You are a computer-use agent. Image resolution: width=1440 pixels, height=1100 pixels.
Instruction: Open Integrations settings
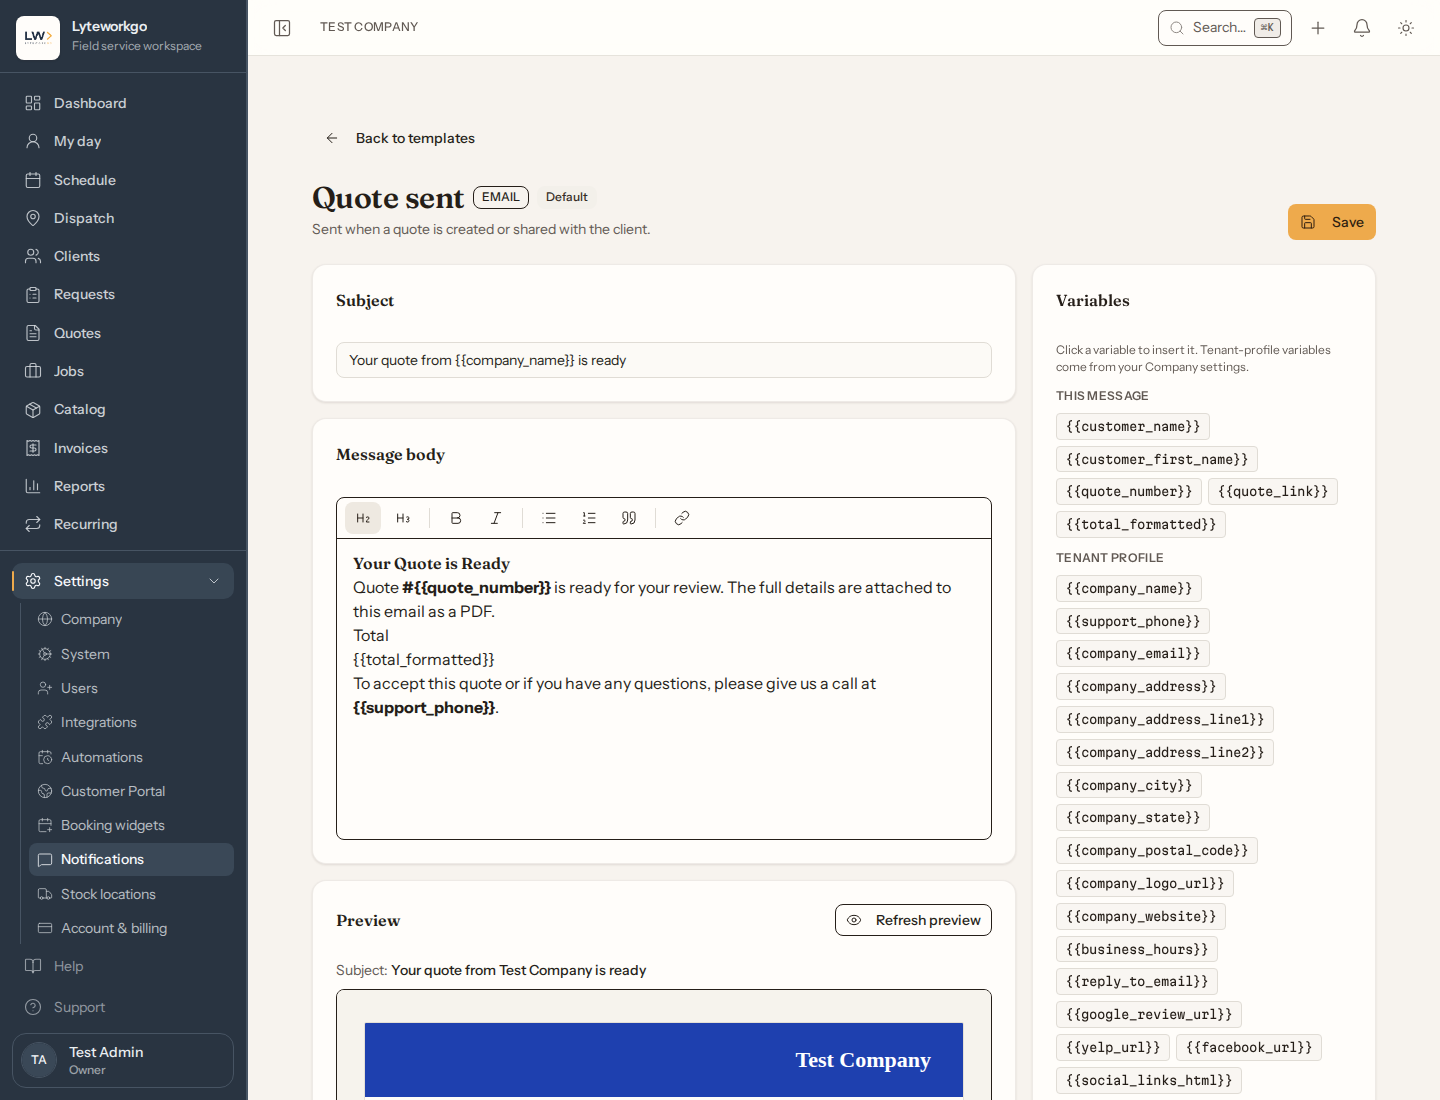point(131,722)
